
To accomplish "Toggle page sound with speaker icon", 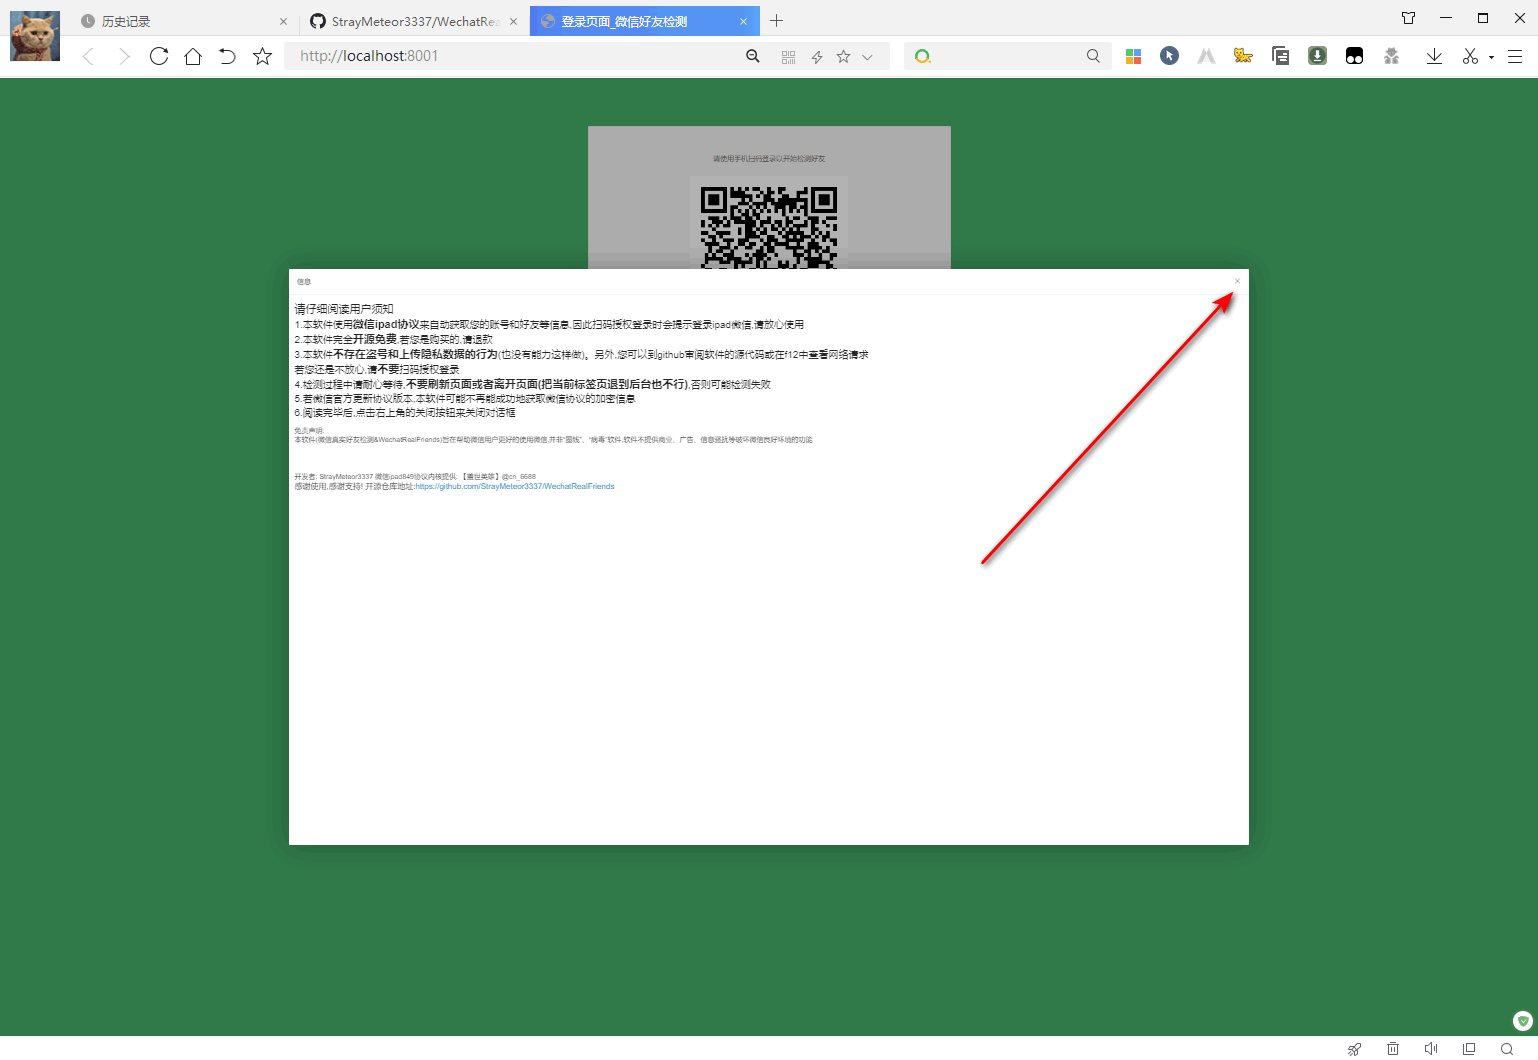I will tap(1430, 1049).
